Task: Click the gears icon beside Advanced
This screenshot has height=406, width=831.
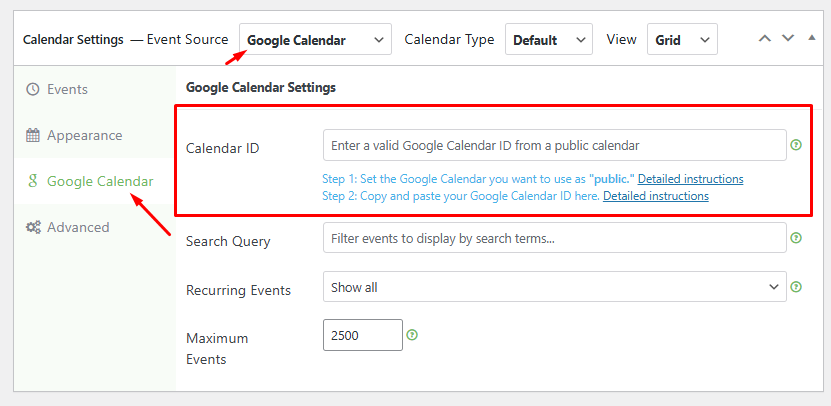Action: click(33, 227)
